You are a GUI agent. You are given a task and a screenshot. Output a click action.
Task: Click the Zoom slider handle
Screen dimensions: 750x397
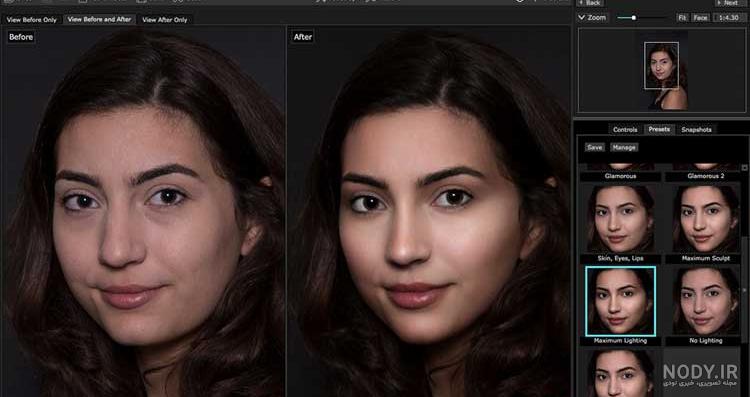click(634, 18)
